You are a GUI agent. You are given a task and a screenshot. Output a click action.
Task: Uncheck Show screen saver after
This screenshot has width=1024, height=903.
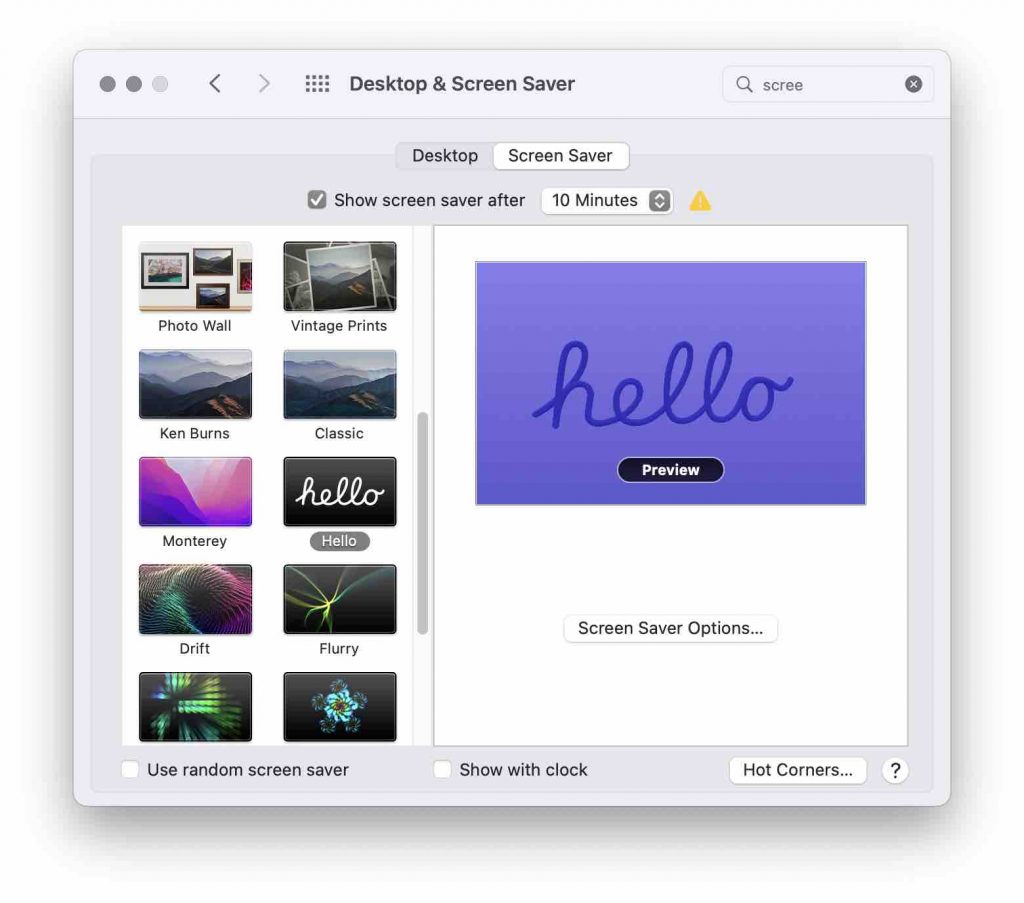(x=317, y=200)
